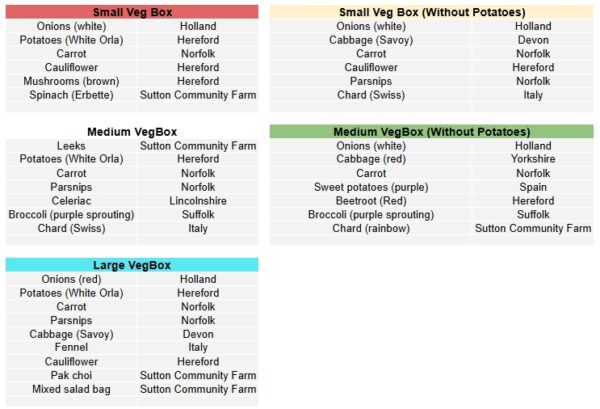Screen dimensions: 600x409
Task: Select the Fennel cell
Action: (71, 348)
